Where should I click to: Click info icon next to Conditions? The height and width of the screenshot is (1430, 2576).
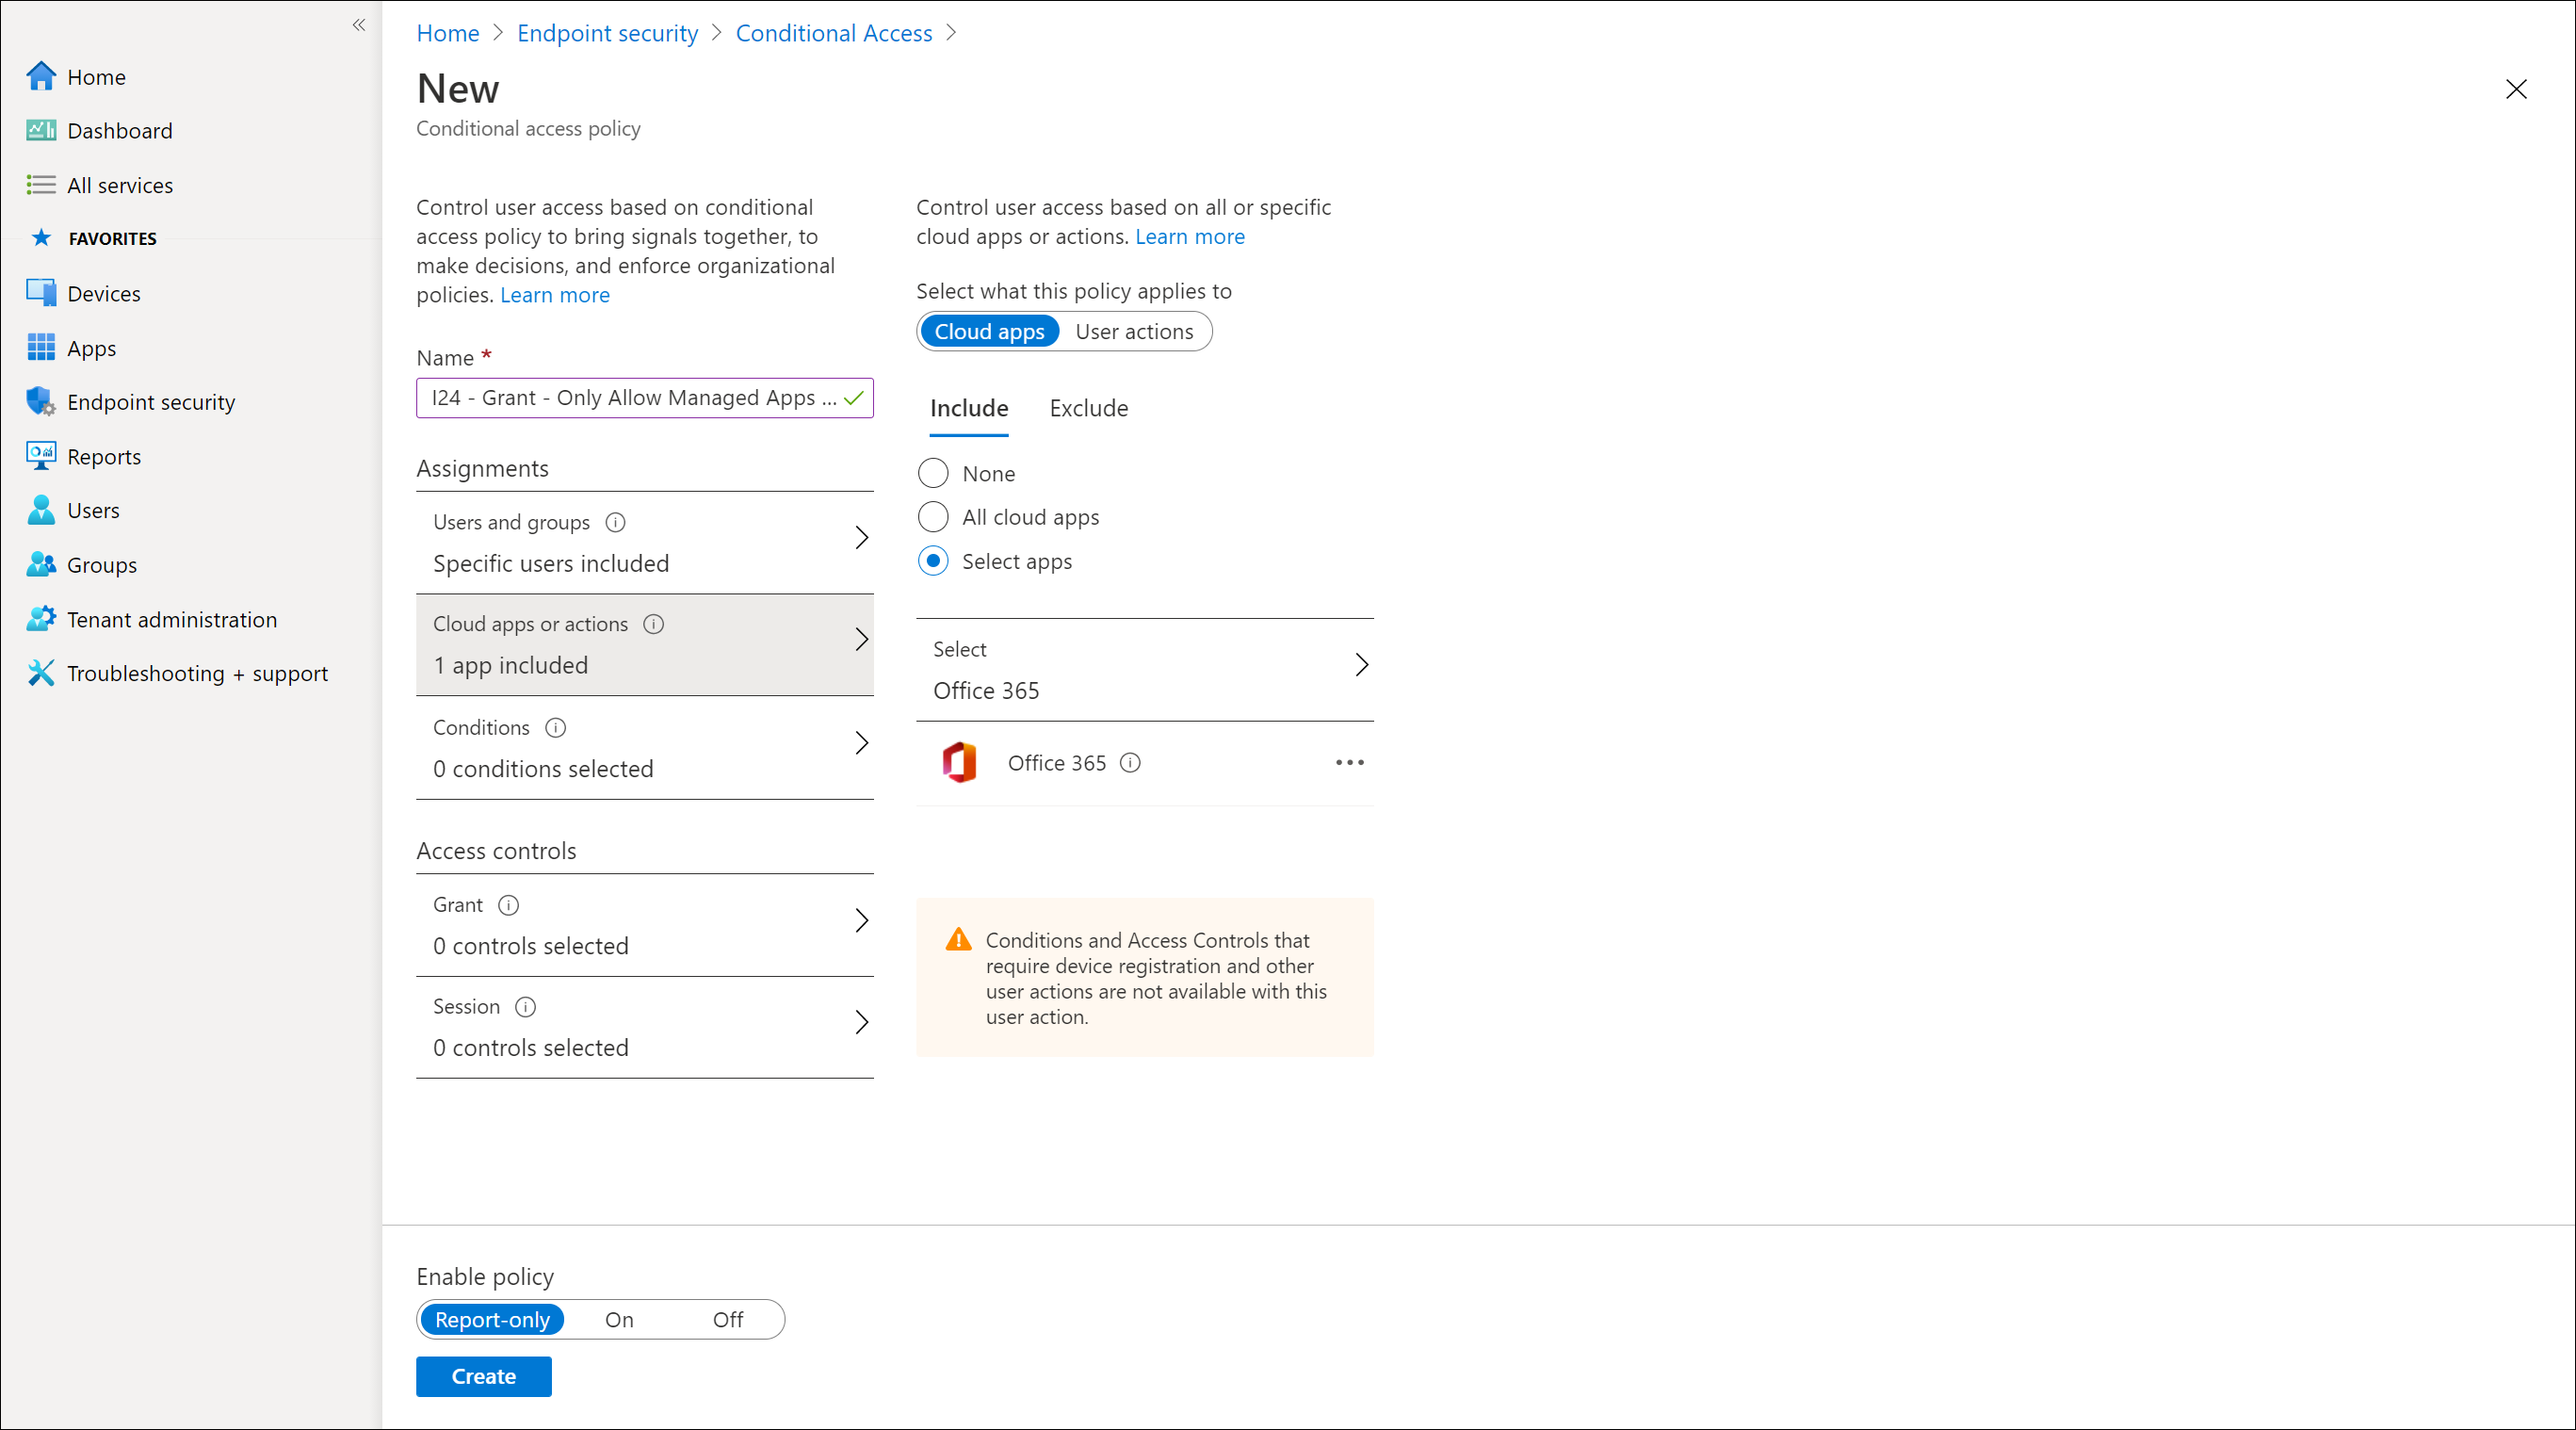[556, 728]
